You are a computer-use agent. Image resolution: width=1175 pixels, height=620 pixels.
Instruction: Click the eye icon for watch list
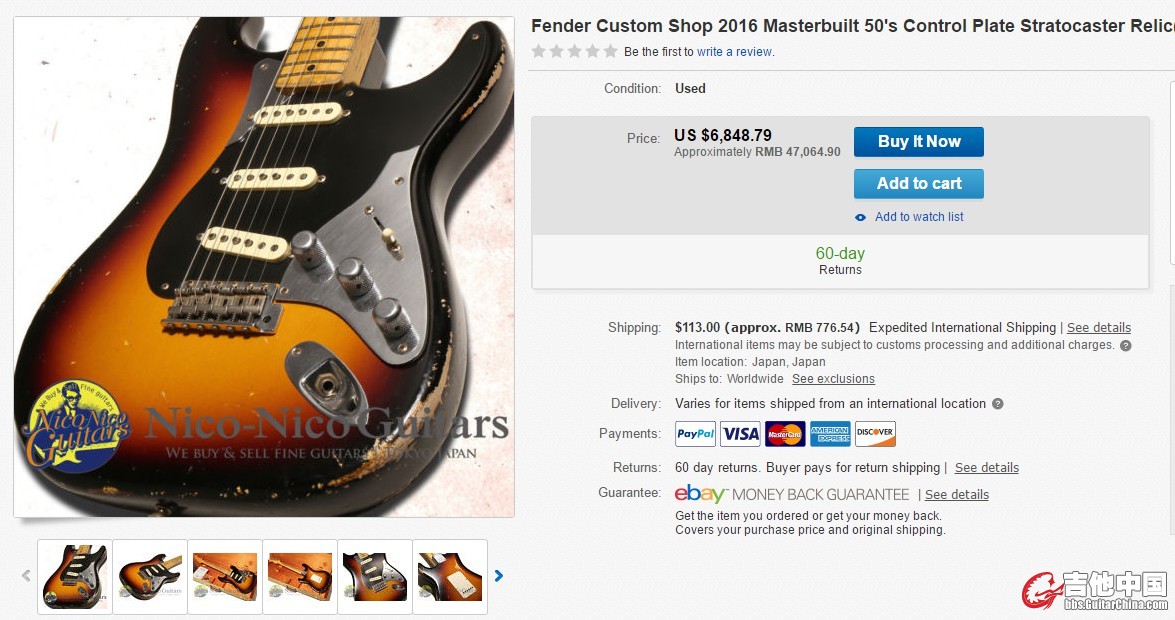[860, 217]
